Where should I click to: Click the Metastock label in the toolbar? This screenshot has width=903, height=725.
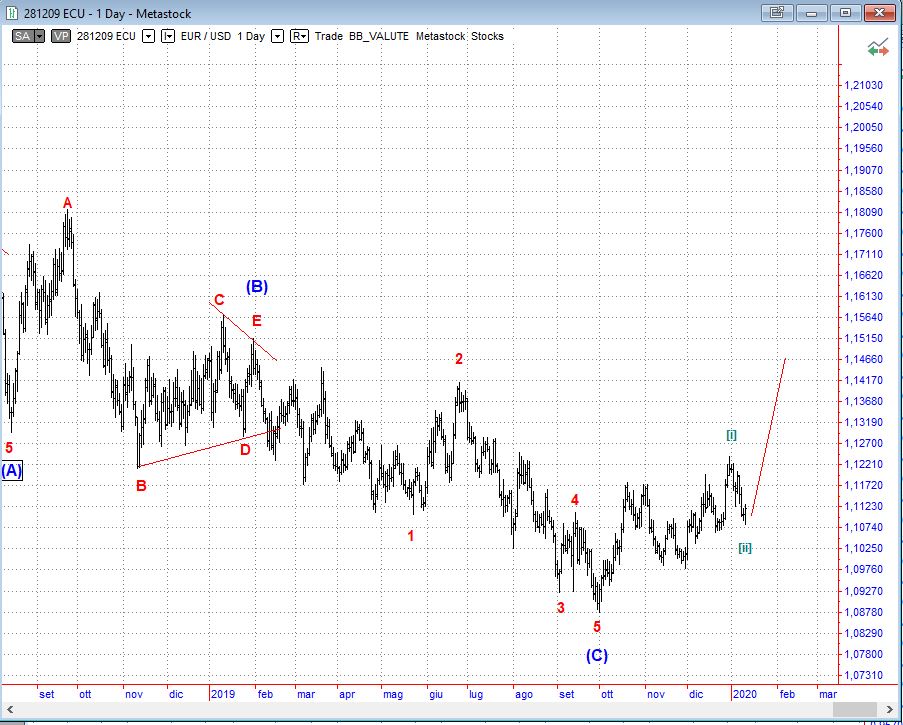(441, 36)
